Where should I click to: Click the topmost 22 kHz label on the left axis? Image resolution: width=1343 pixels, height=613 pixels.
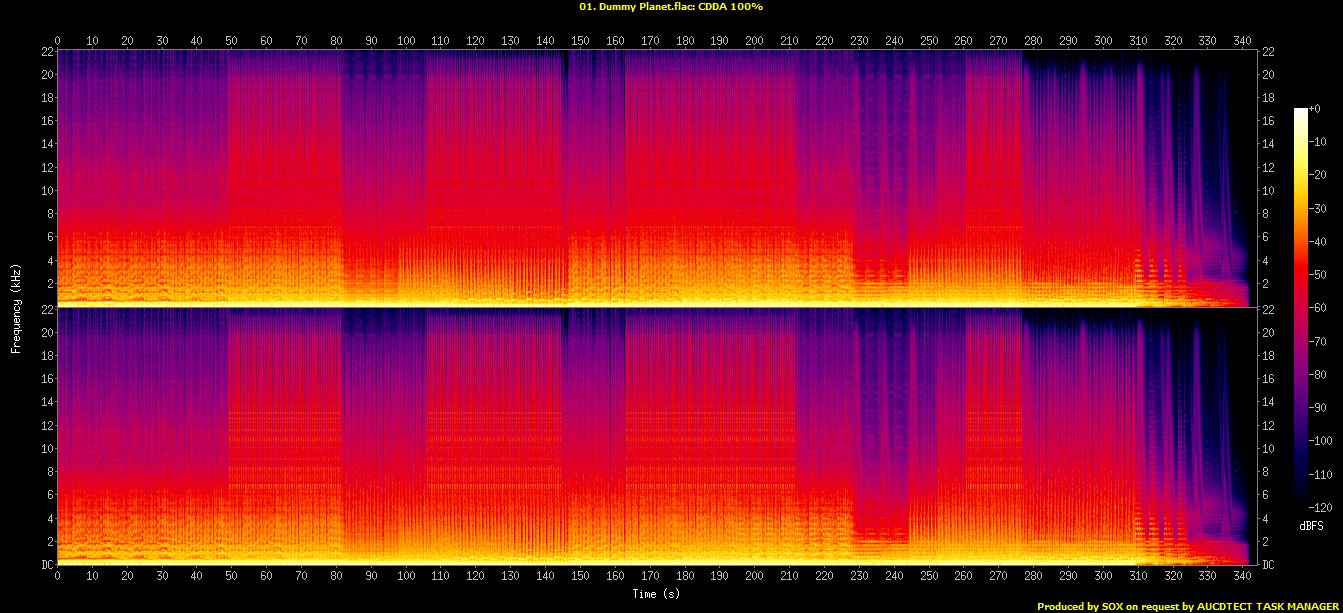[x=46, y=52]
